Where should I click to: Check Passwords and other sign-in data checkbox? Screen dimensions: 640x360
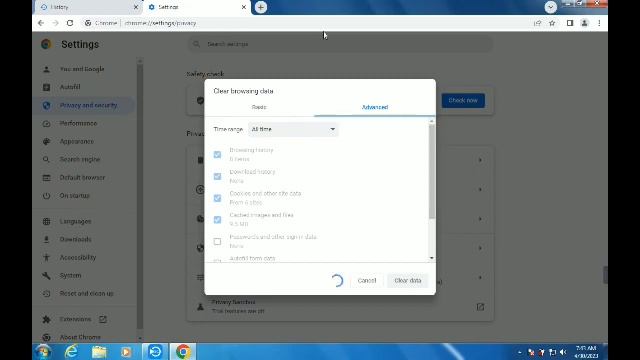(217, 241)
